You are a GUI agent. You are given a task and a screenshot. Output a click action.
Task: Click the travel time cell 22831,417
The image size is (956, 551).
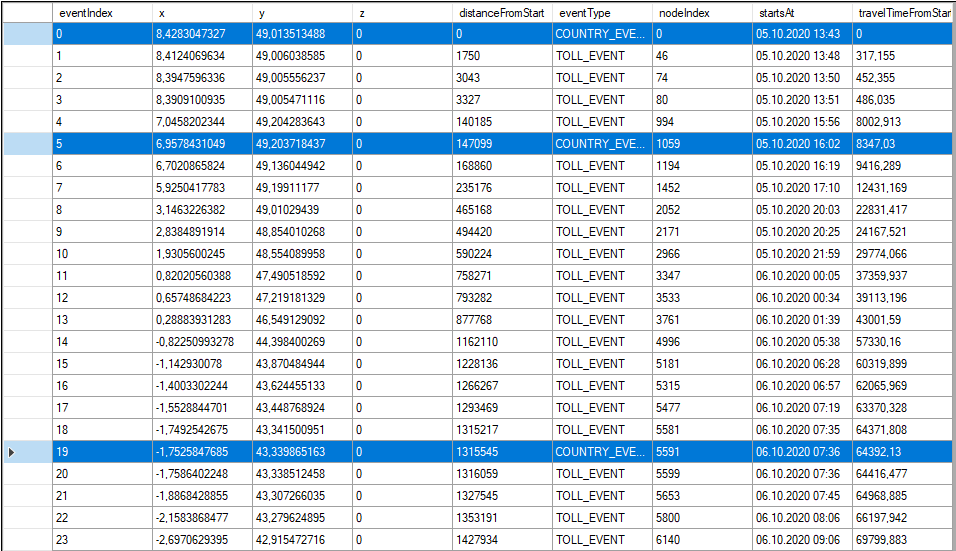click(904, 210)
